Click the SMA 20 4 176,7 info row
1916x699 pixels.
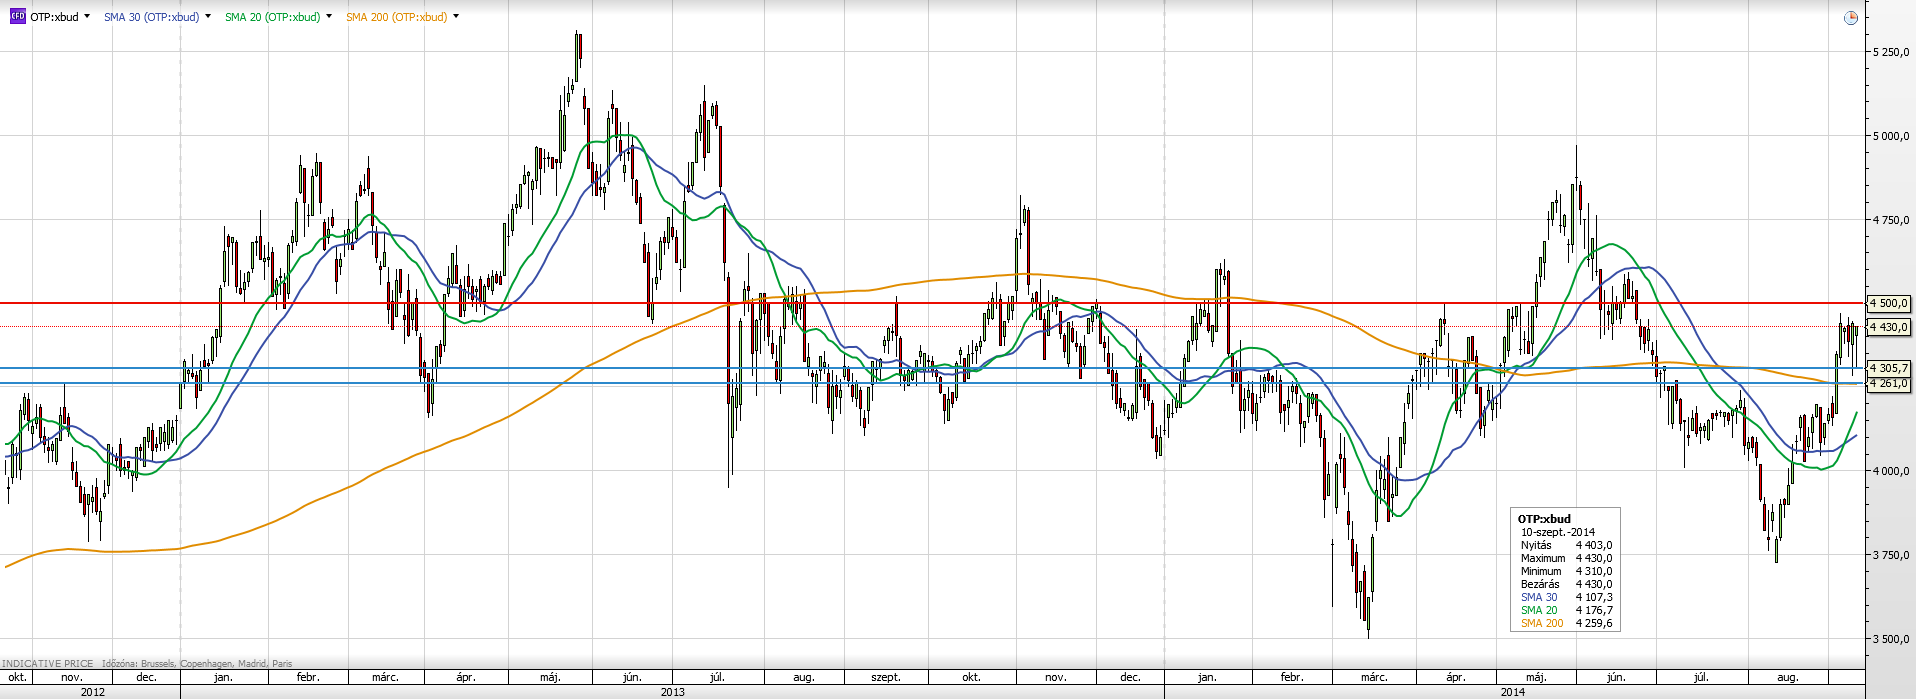coord(1566,610)
